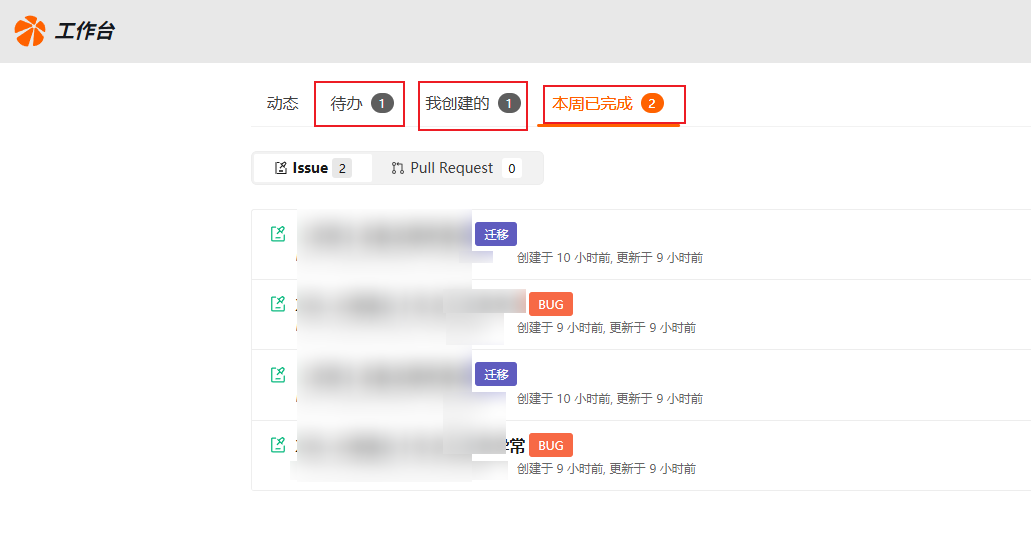Click the first issue row's status icon
This screenshot has height=554, width=1031.
click(279, 234)
